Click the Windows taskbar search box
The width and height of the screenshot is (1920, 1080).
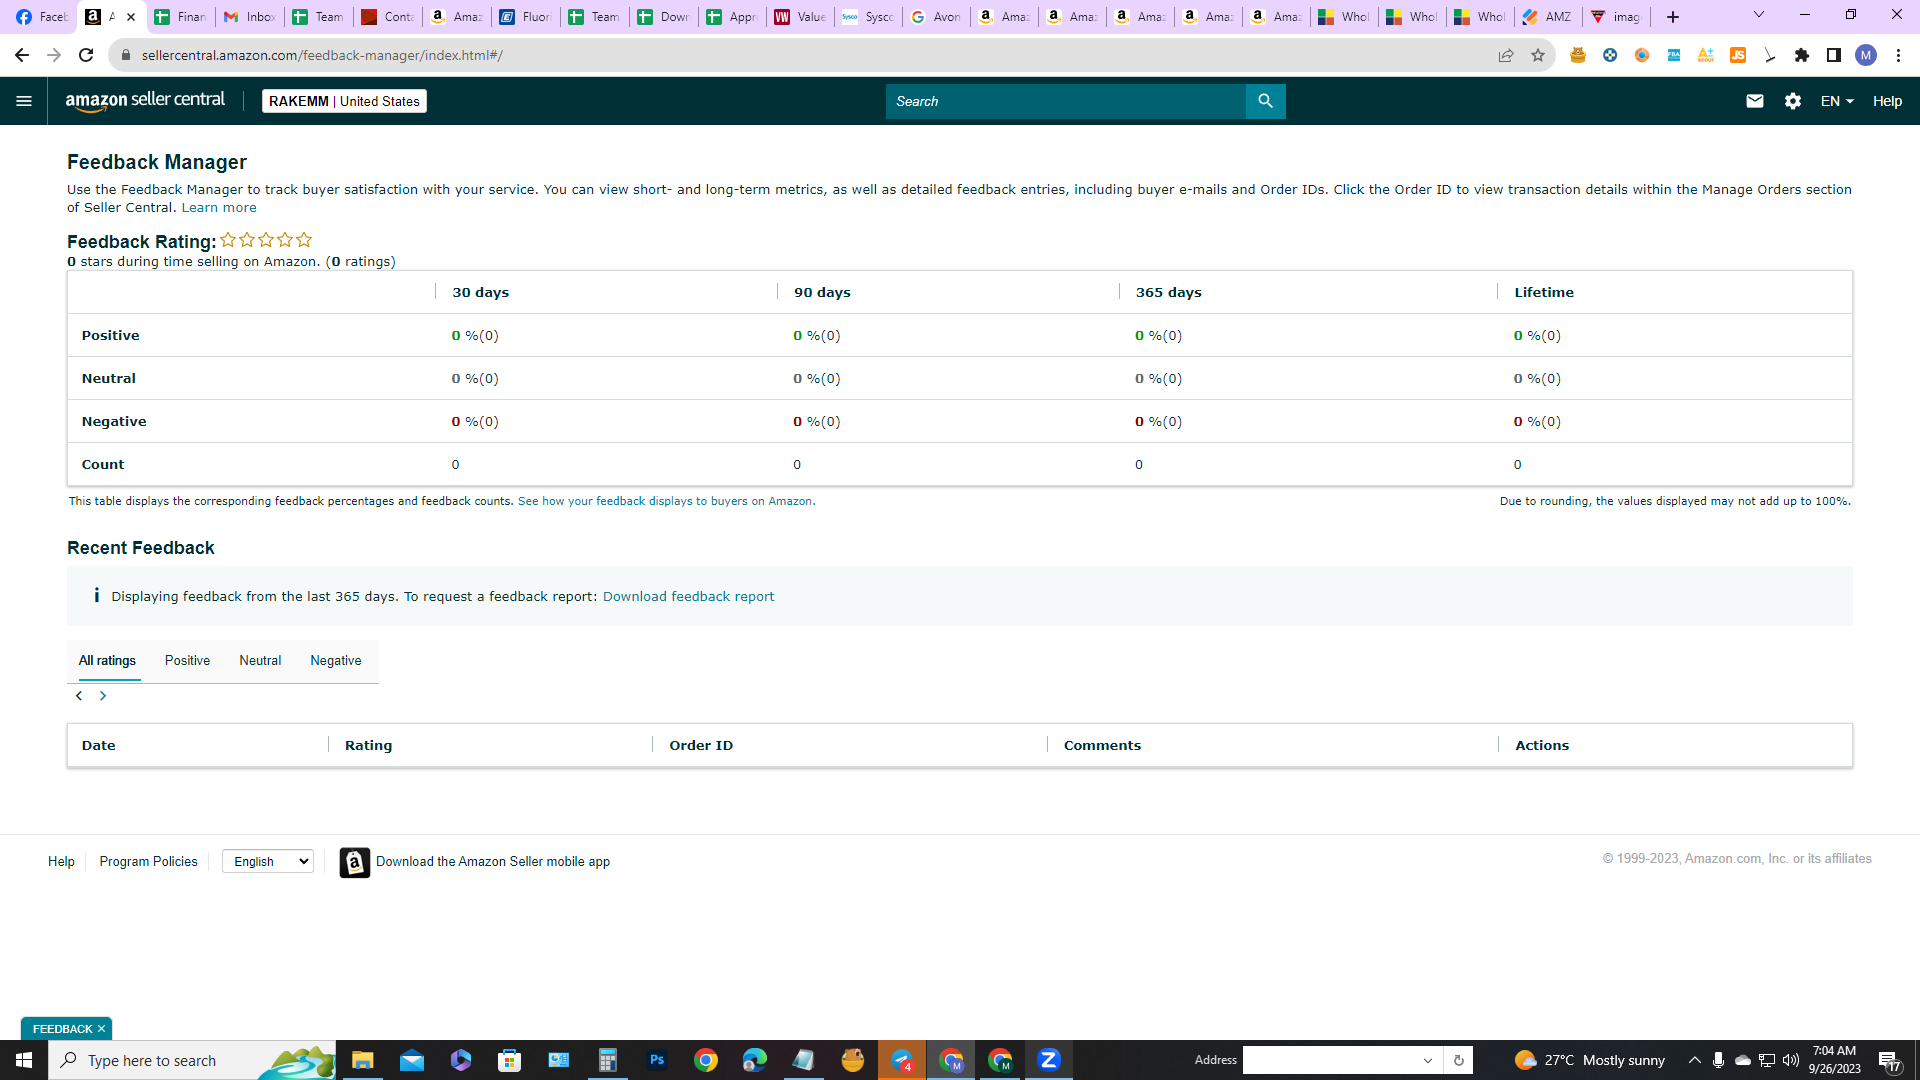point(190,1060)
